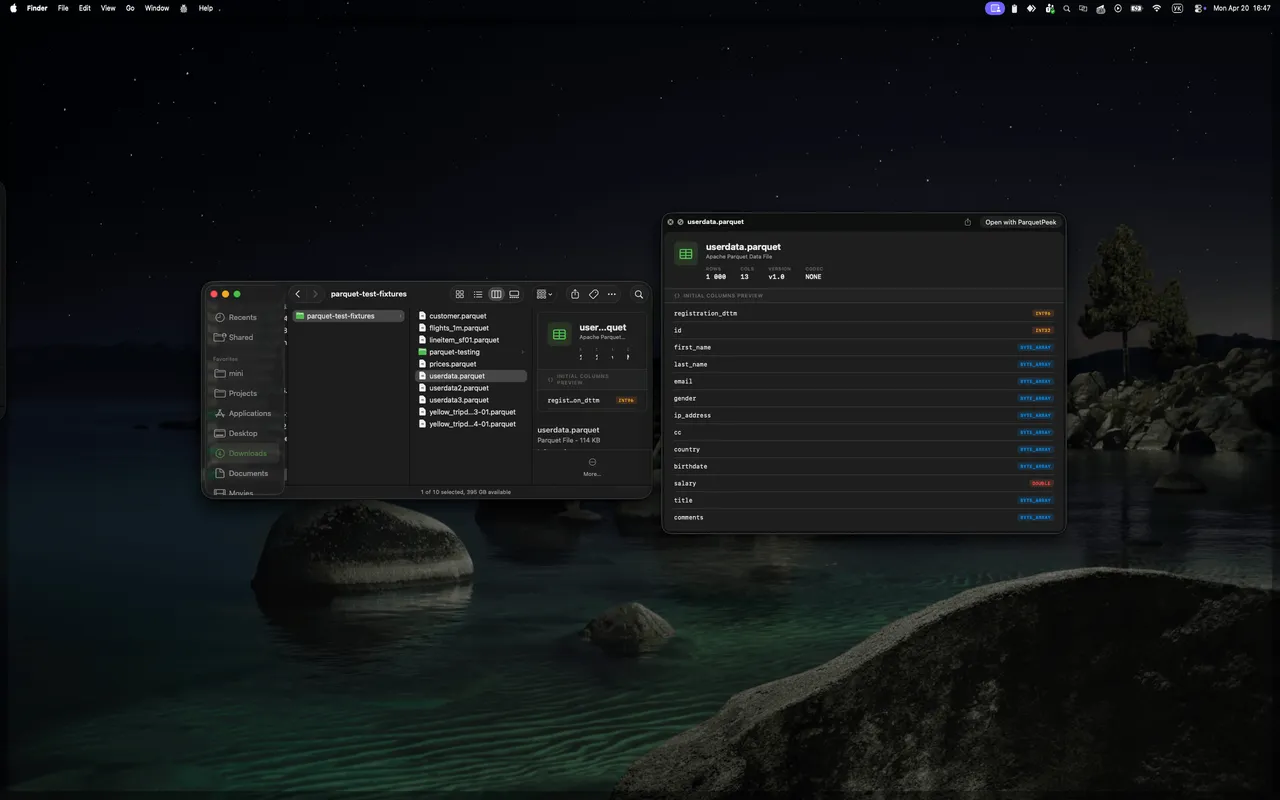Open the File menu
1280x800 pixels.
[x=63, y=8]
